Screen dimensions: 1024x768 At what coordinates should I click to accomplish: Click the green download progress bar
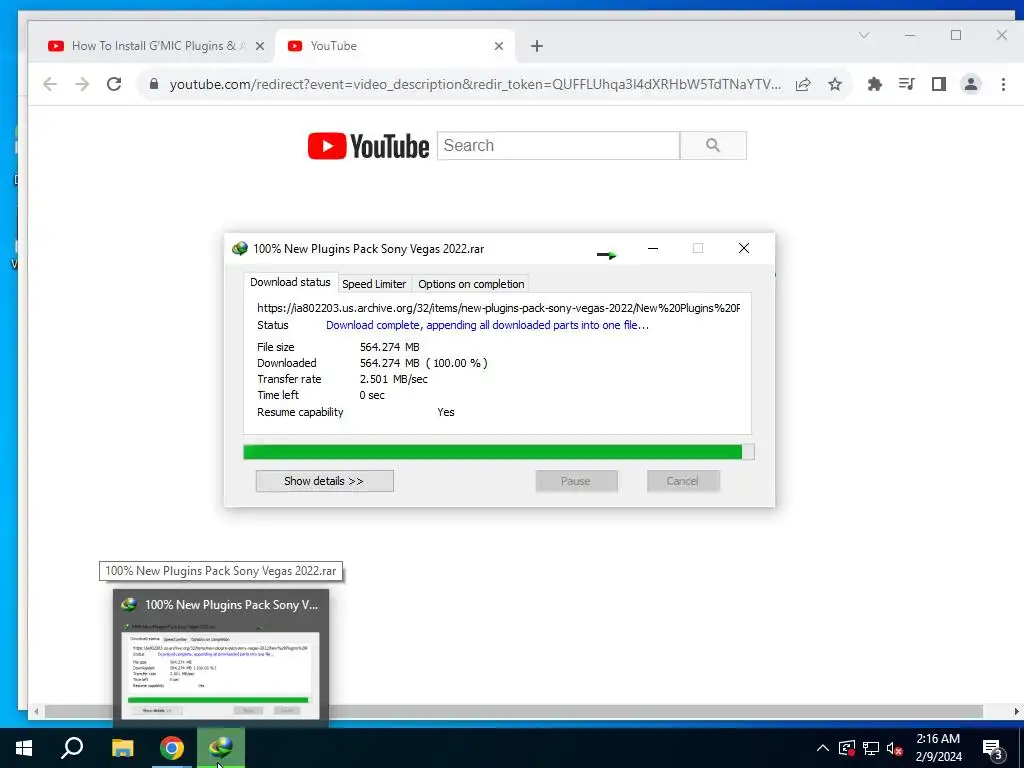(499, 452)
